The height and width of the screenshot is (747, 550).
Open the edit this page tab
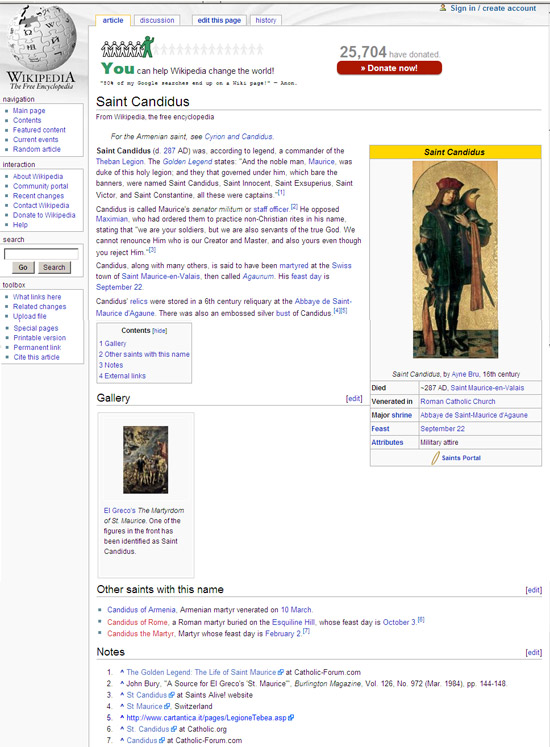coord(219,20)
